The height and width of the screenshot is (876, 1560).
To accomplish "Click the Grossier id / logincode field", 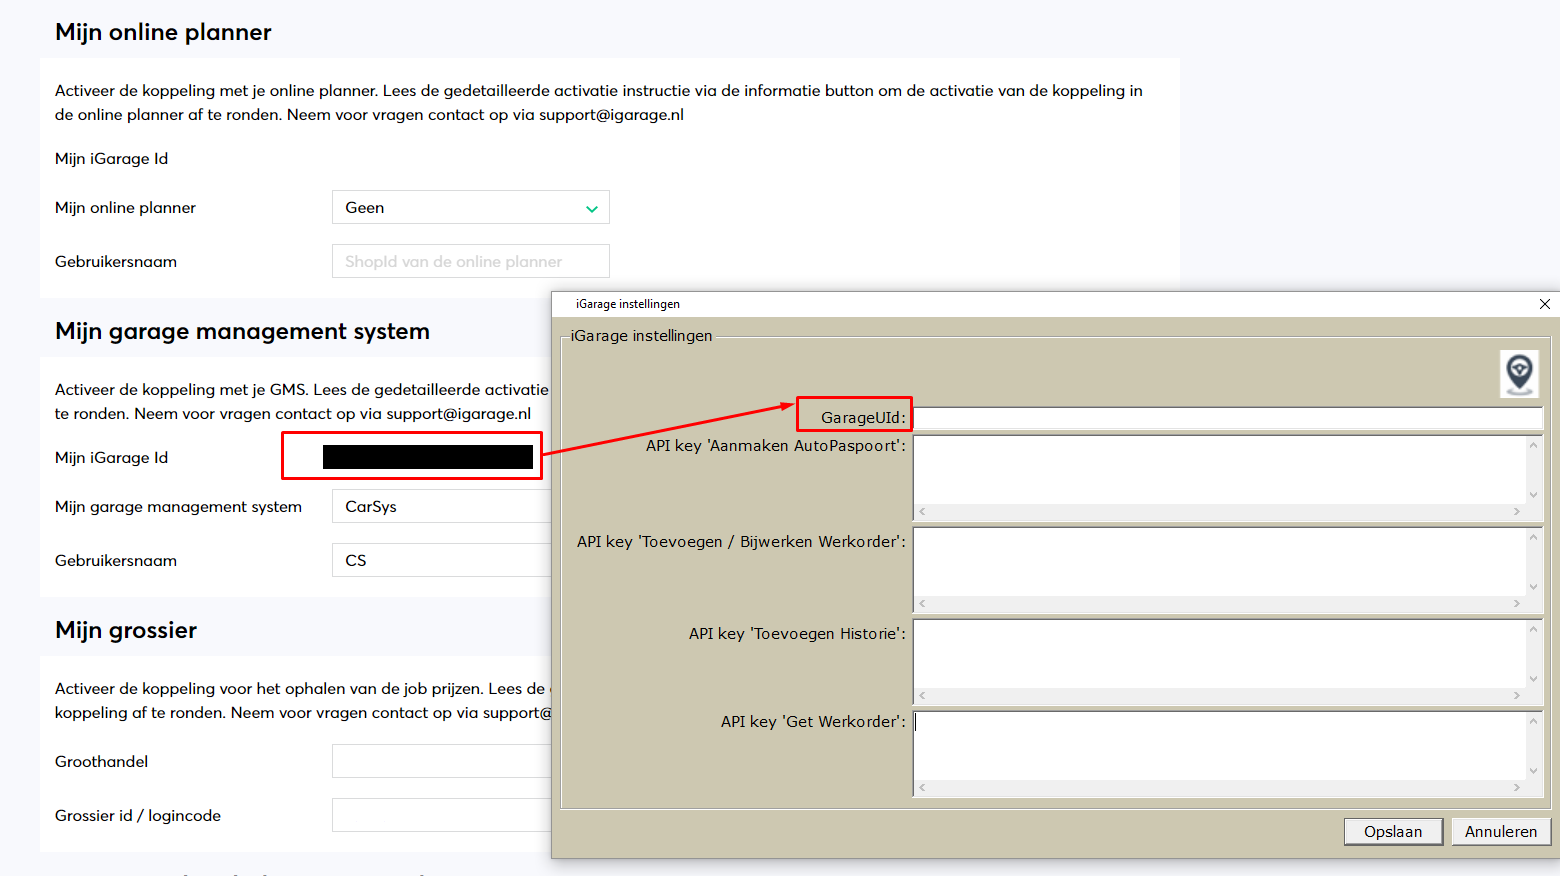I will [x=442, y=815].
